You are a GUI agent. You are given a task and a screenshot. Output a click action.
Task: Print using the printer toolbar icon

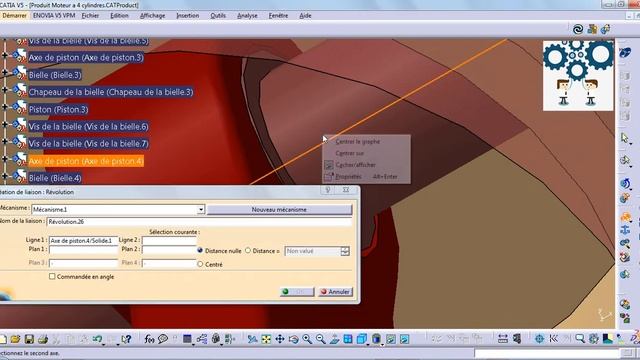pos(43,339)
